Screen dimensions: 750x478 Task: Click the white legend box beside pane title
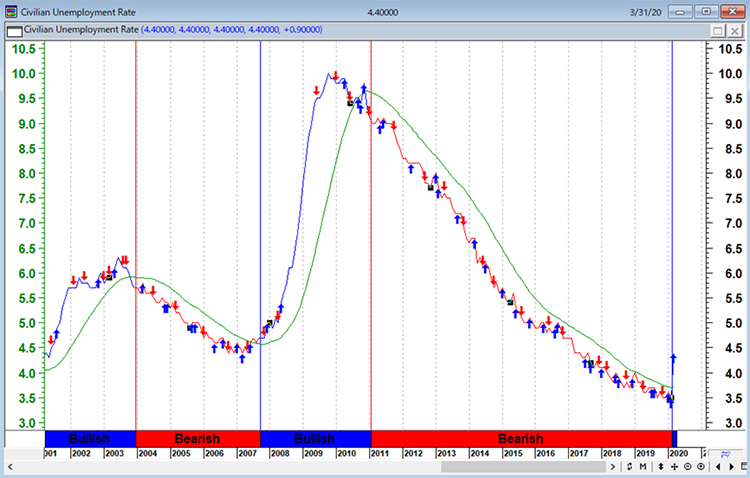click(x=11, y=31)
